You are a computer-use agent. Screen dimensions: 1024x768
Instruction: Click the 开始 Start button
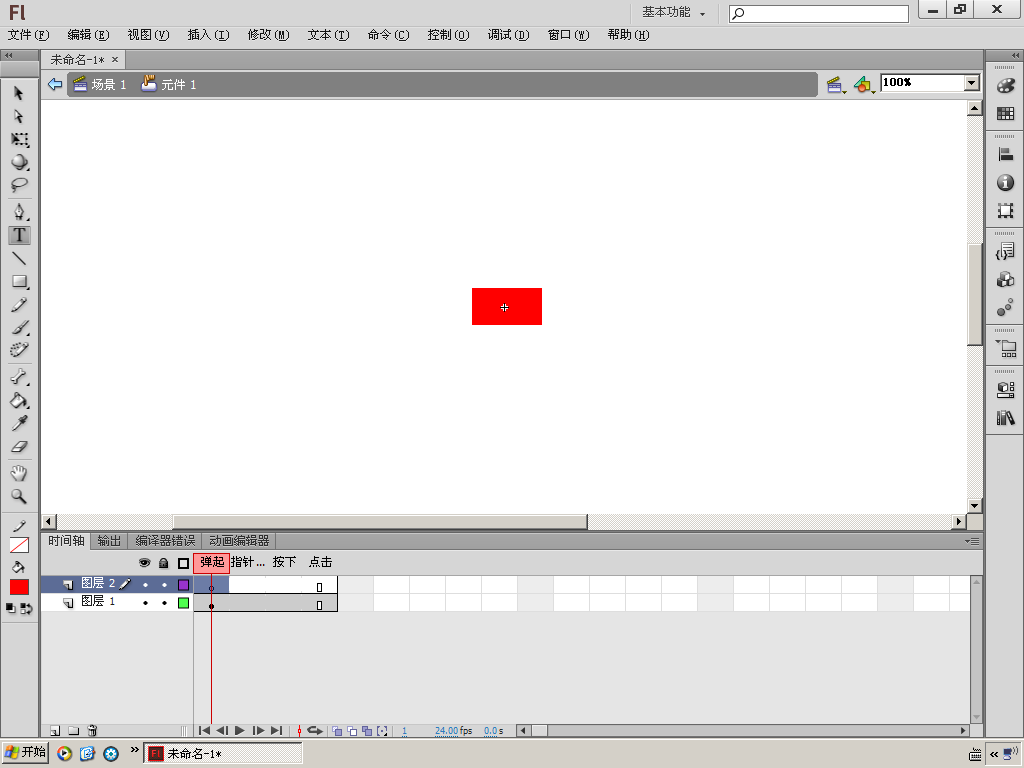(25, 753)
